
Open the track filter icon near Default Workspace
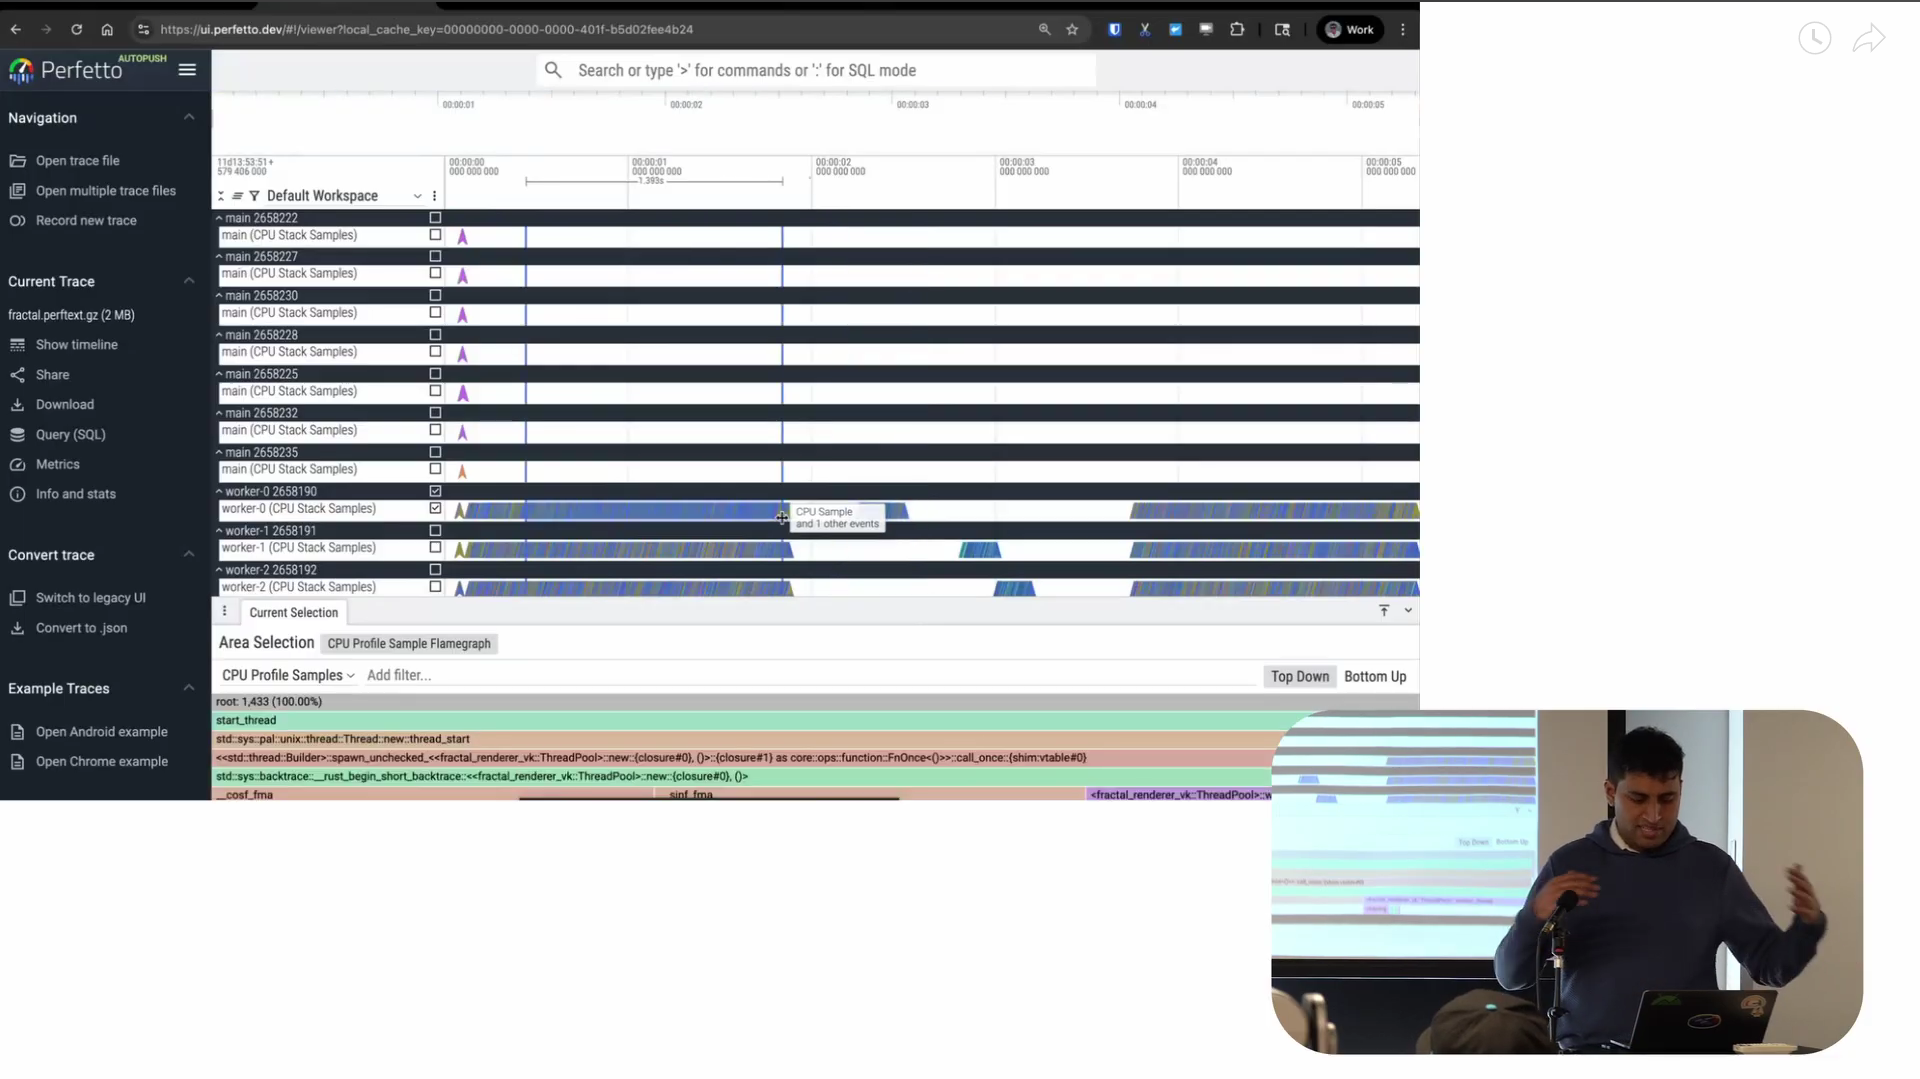click(253, 195)
